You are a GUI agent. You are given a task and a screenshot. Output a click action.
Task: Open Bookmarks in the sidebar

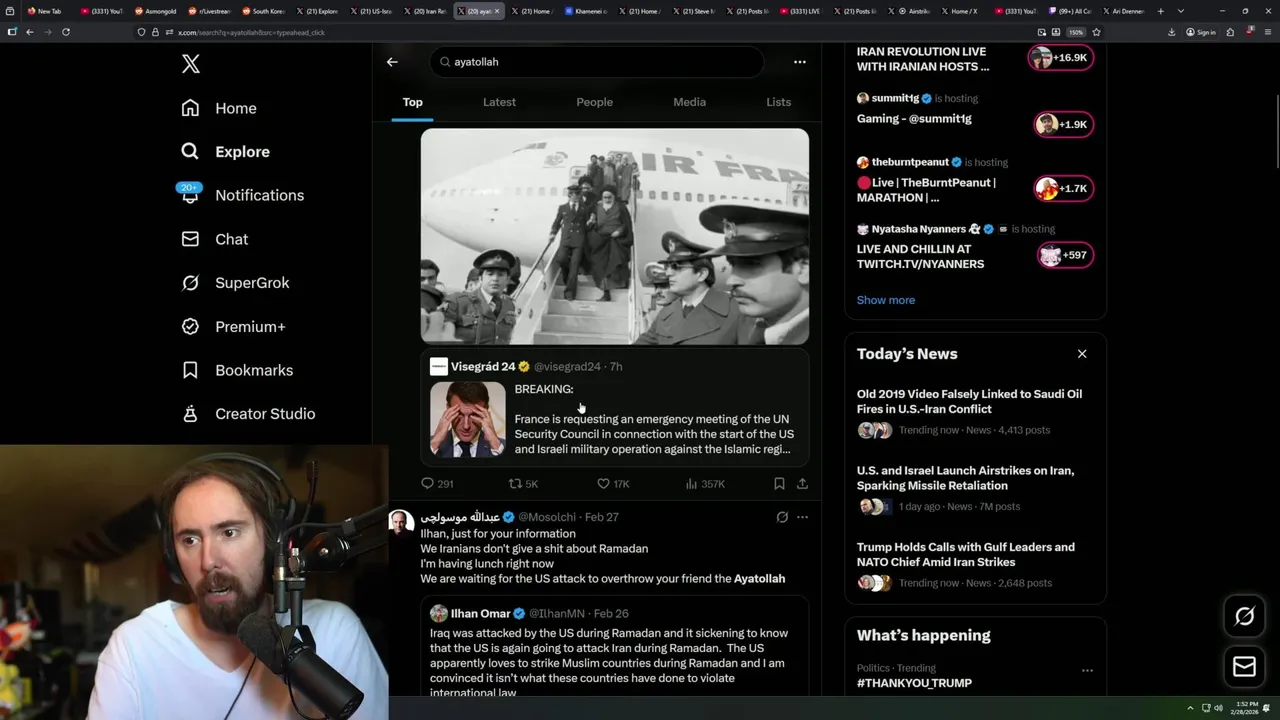click(x=237, y=370)
